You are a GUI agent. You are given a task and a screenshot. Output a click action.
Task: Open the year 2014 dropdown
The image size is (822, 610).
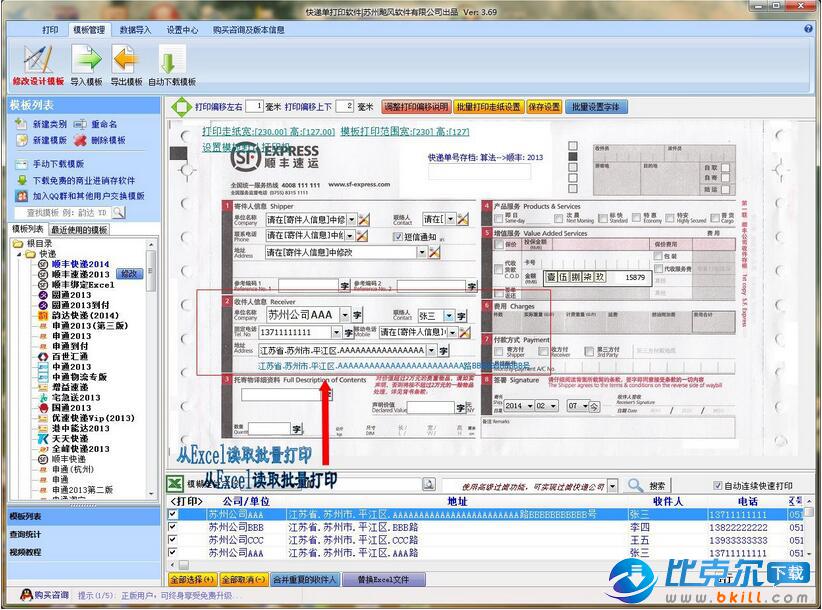(530, 406)
